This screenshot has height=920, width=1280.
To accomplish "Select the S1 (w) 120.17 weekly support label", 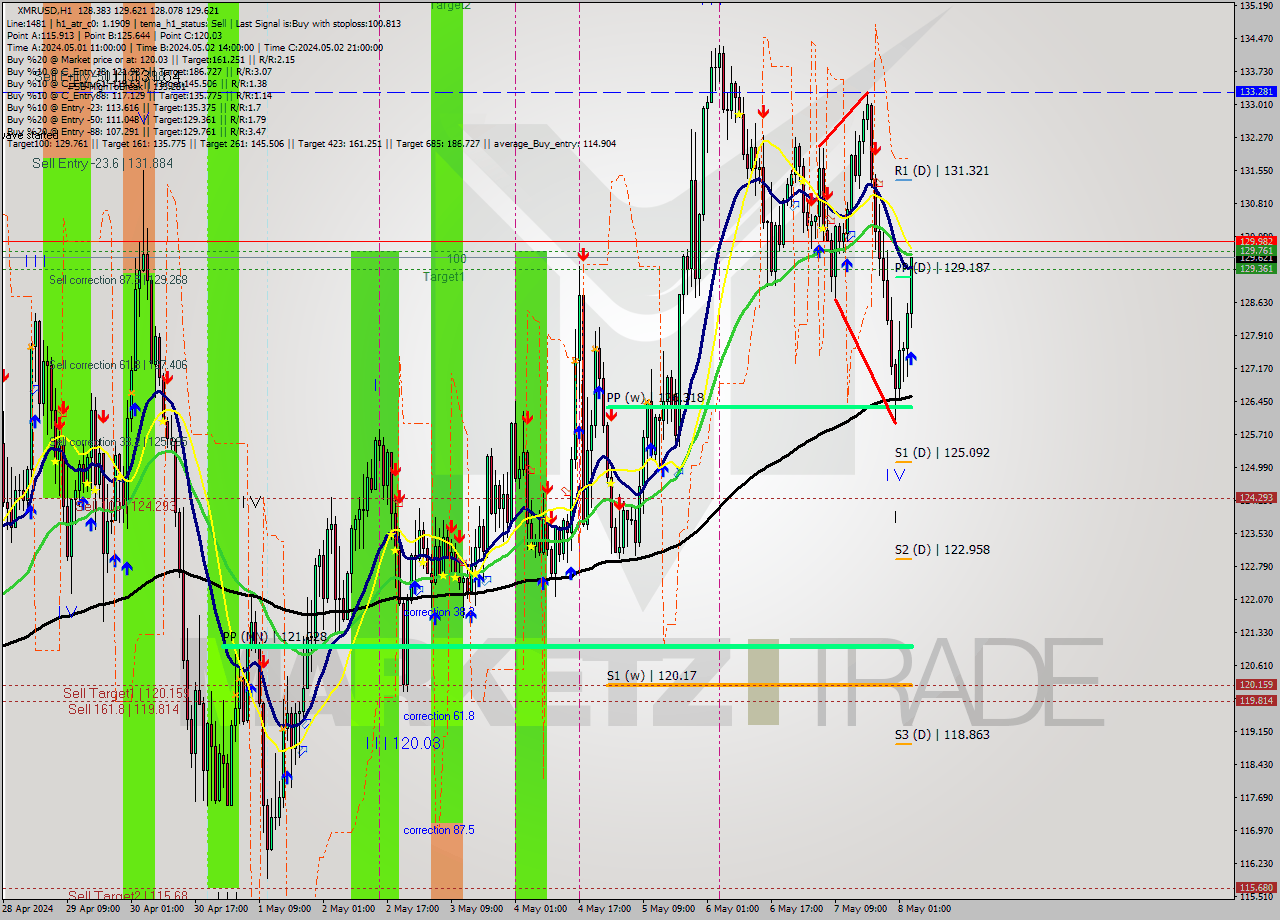I will click(651, 676).
